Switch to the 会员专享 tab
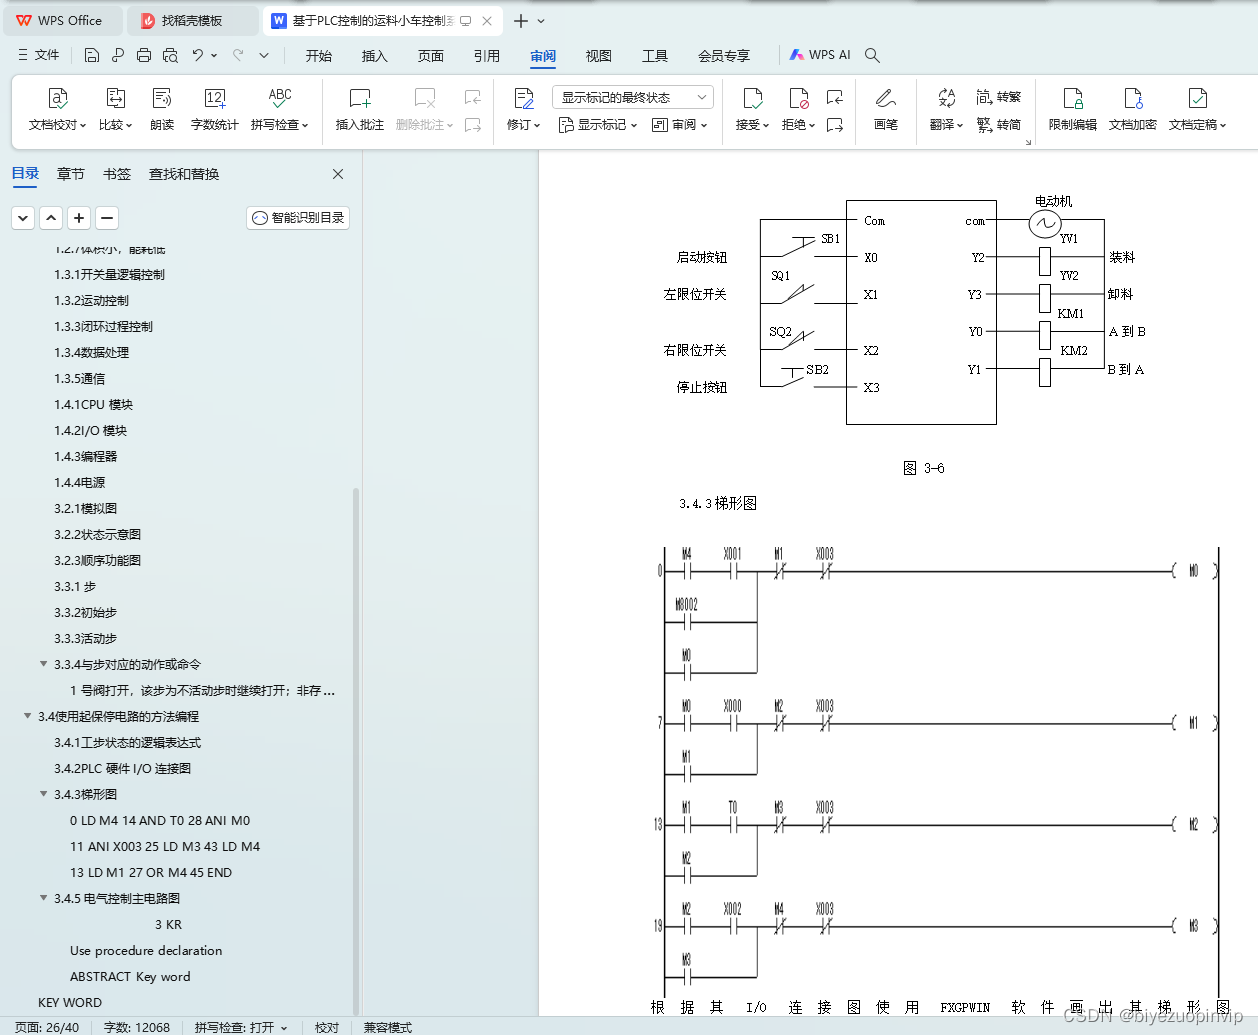 [724, 55]
